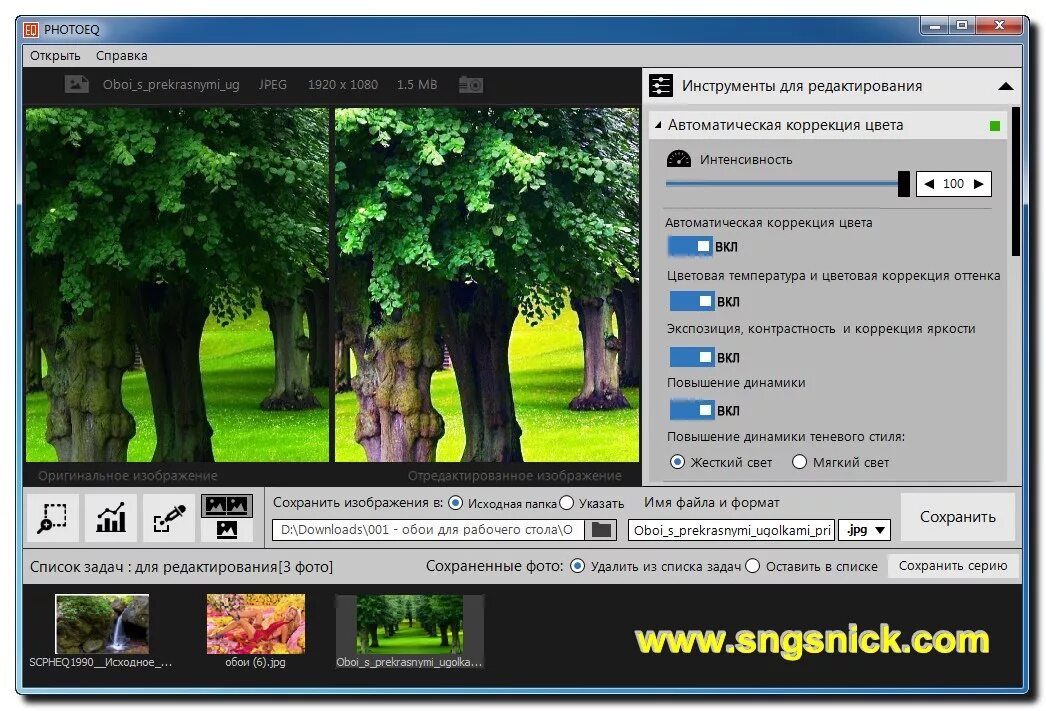This screenshot has width=1046, height=711.
Task: Collapse Автоматическая коррекция цвета section
Action: click(x=658, y=125)
